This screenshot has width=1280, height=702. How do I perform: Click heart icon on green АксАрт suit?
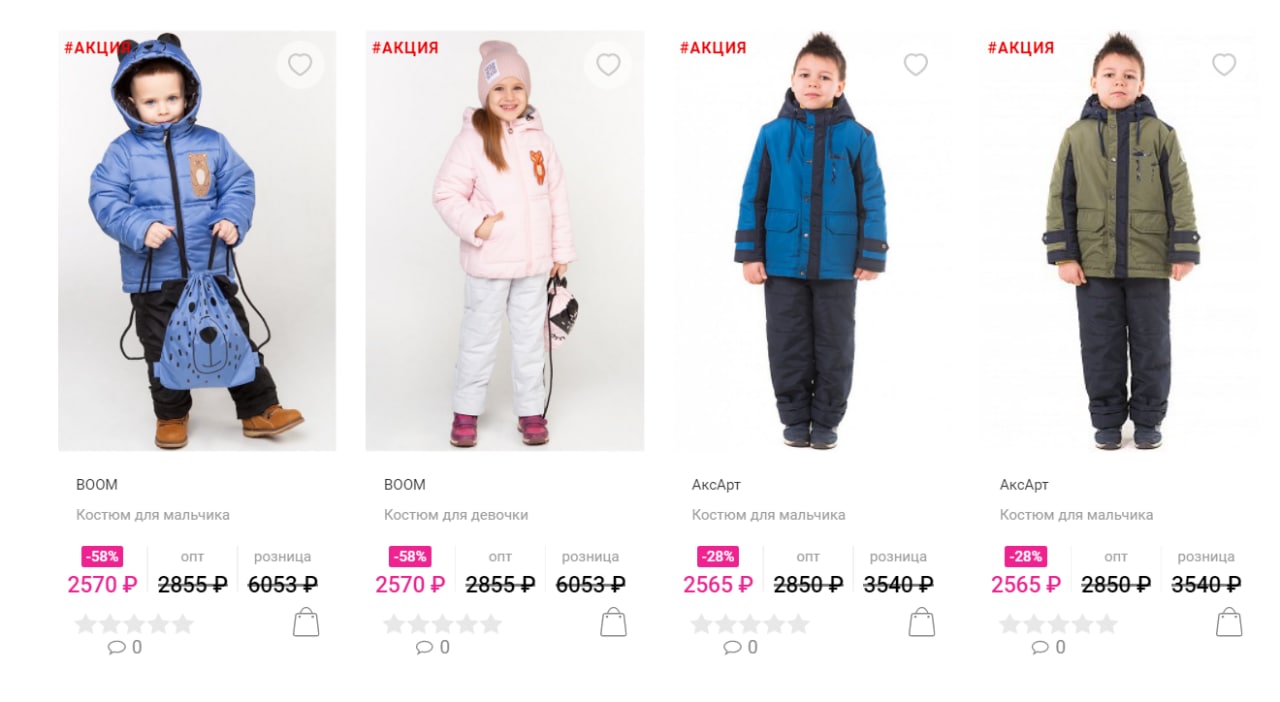[1224, 65]
